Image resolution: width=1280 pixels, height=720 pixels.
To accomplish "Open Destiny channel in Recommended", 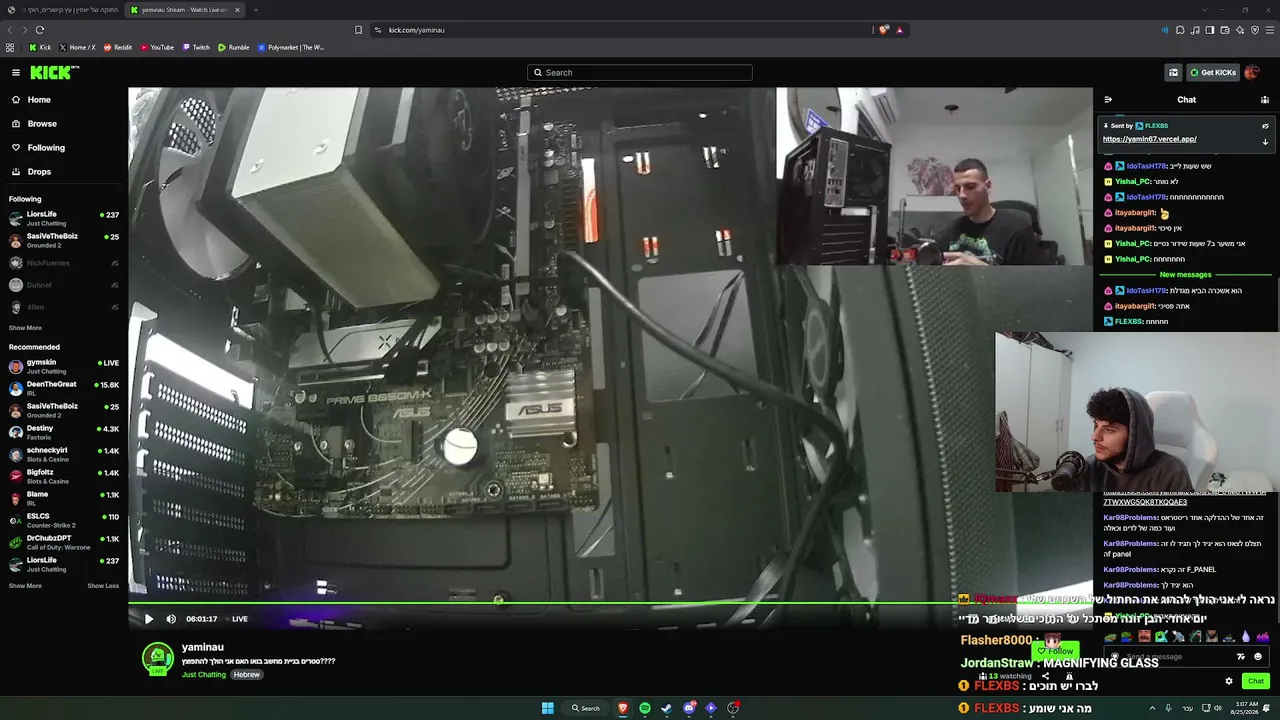I will point(64,432).
